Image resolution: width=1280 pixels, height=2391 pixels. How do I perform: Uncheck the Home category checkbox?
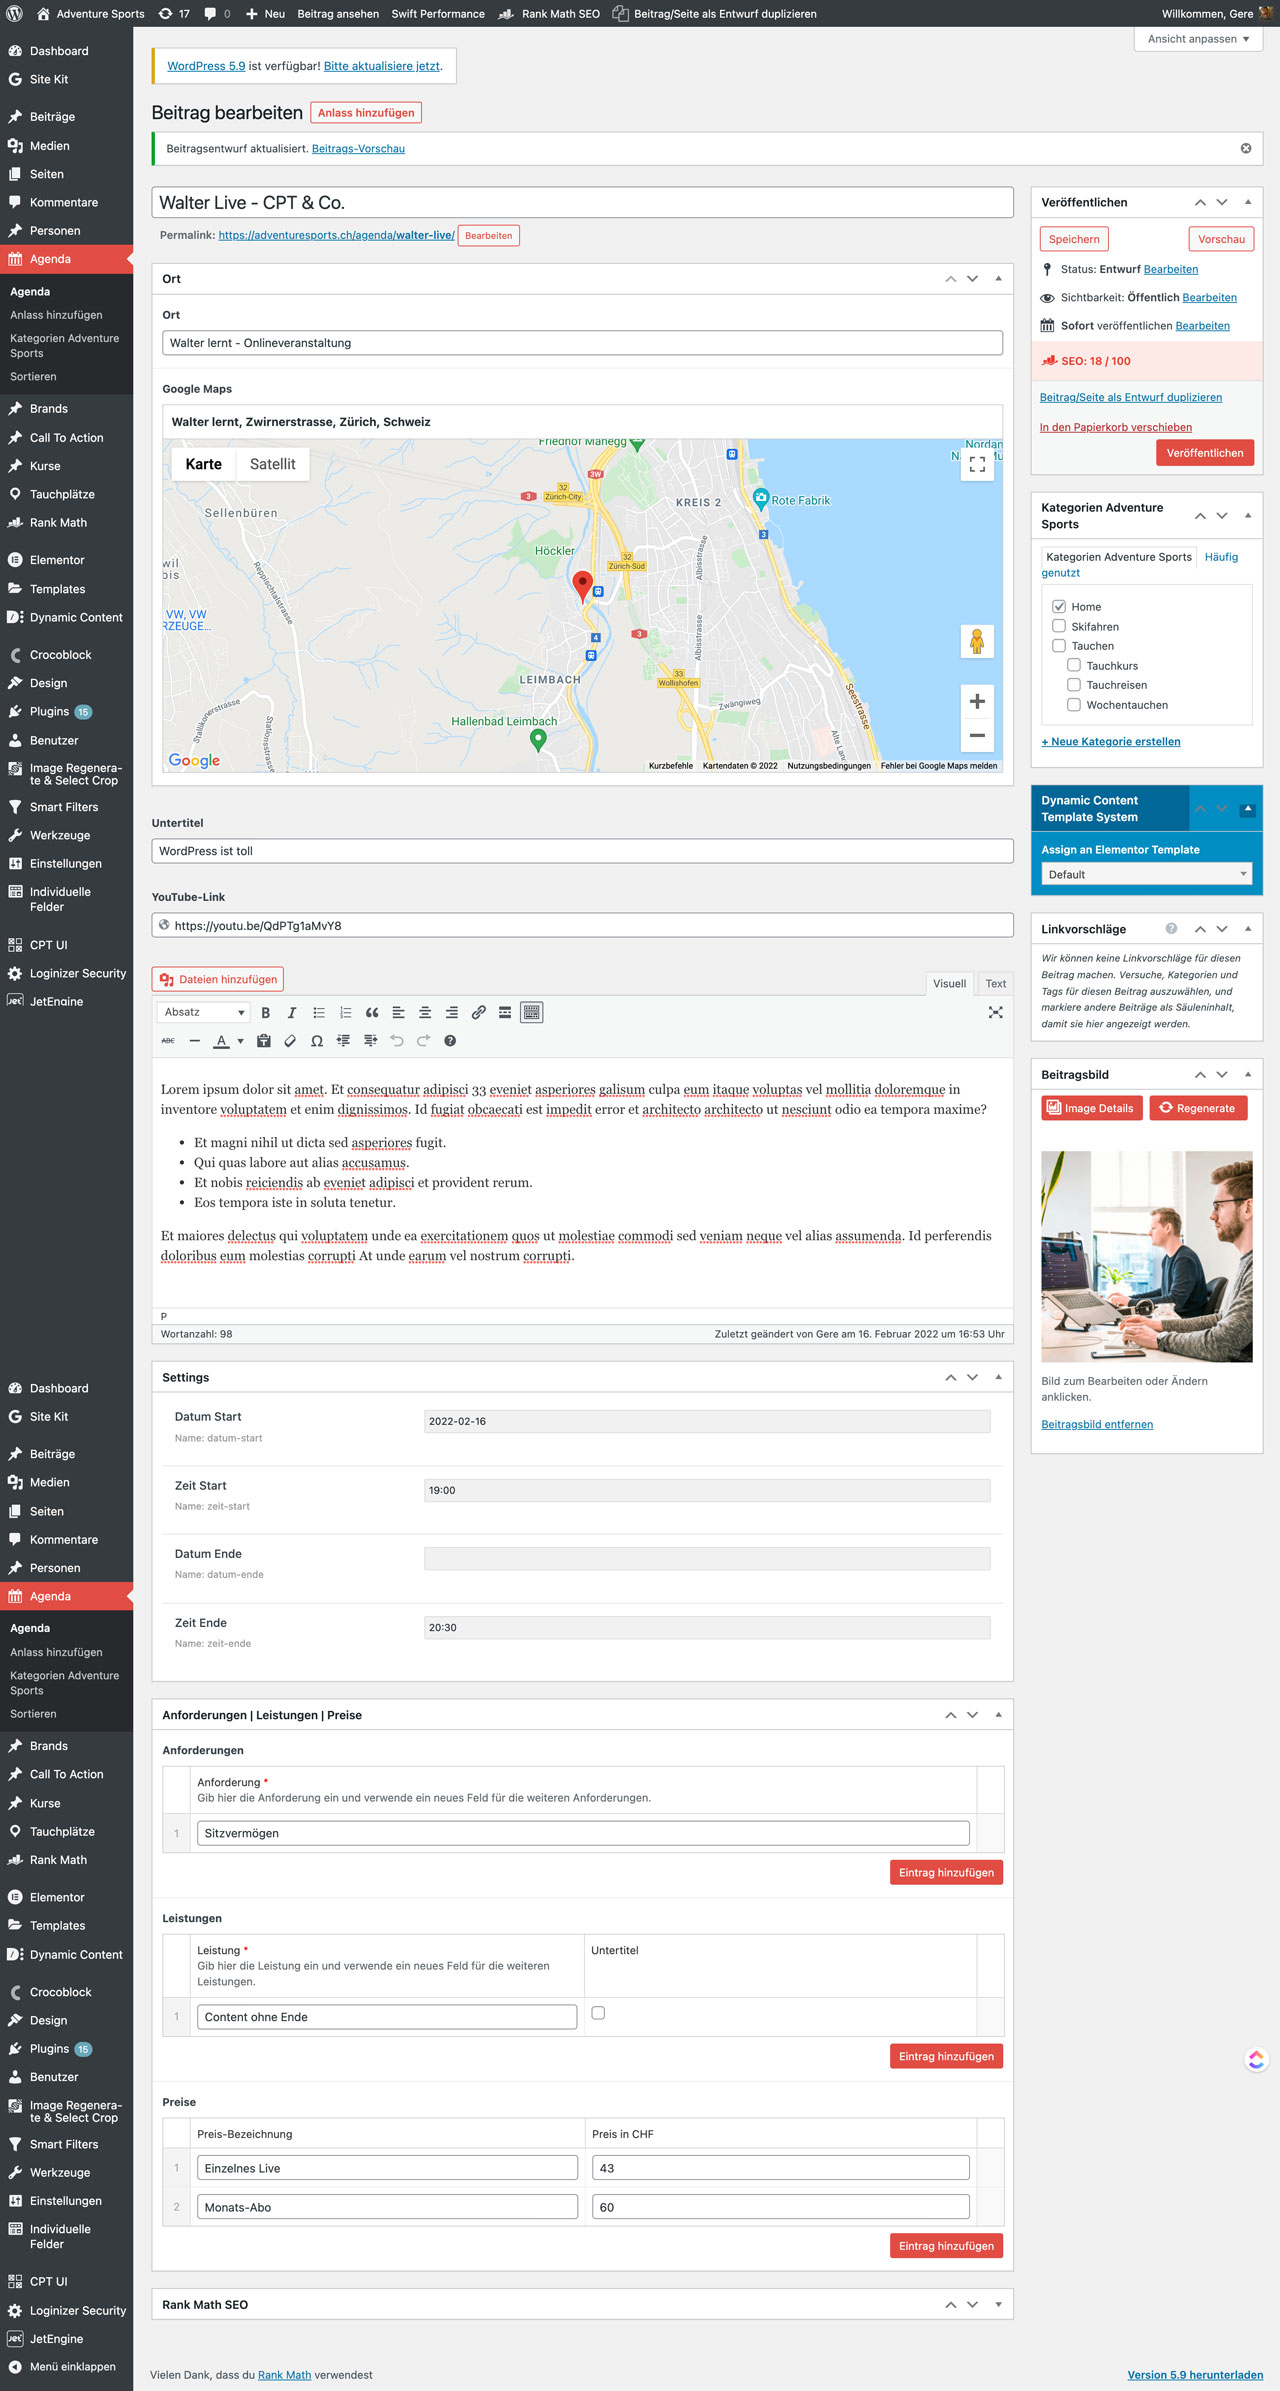pos(1059,607)
